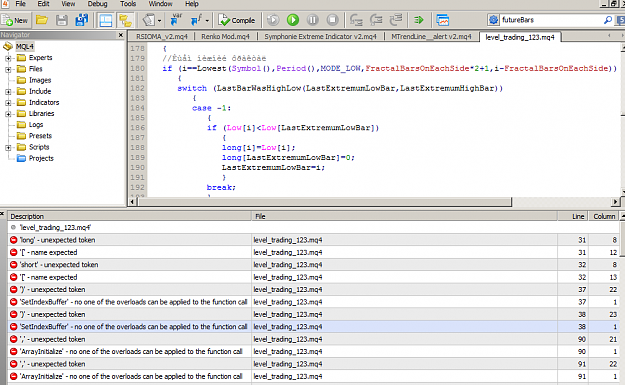The image size is (625, 385).
Task: Open the Tools menu
Action: pyautogui.click(x=128, y=4)
